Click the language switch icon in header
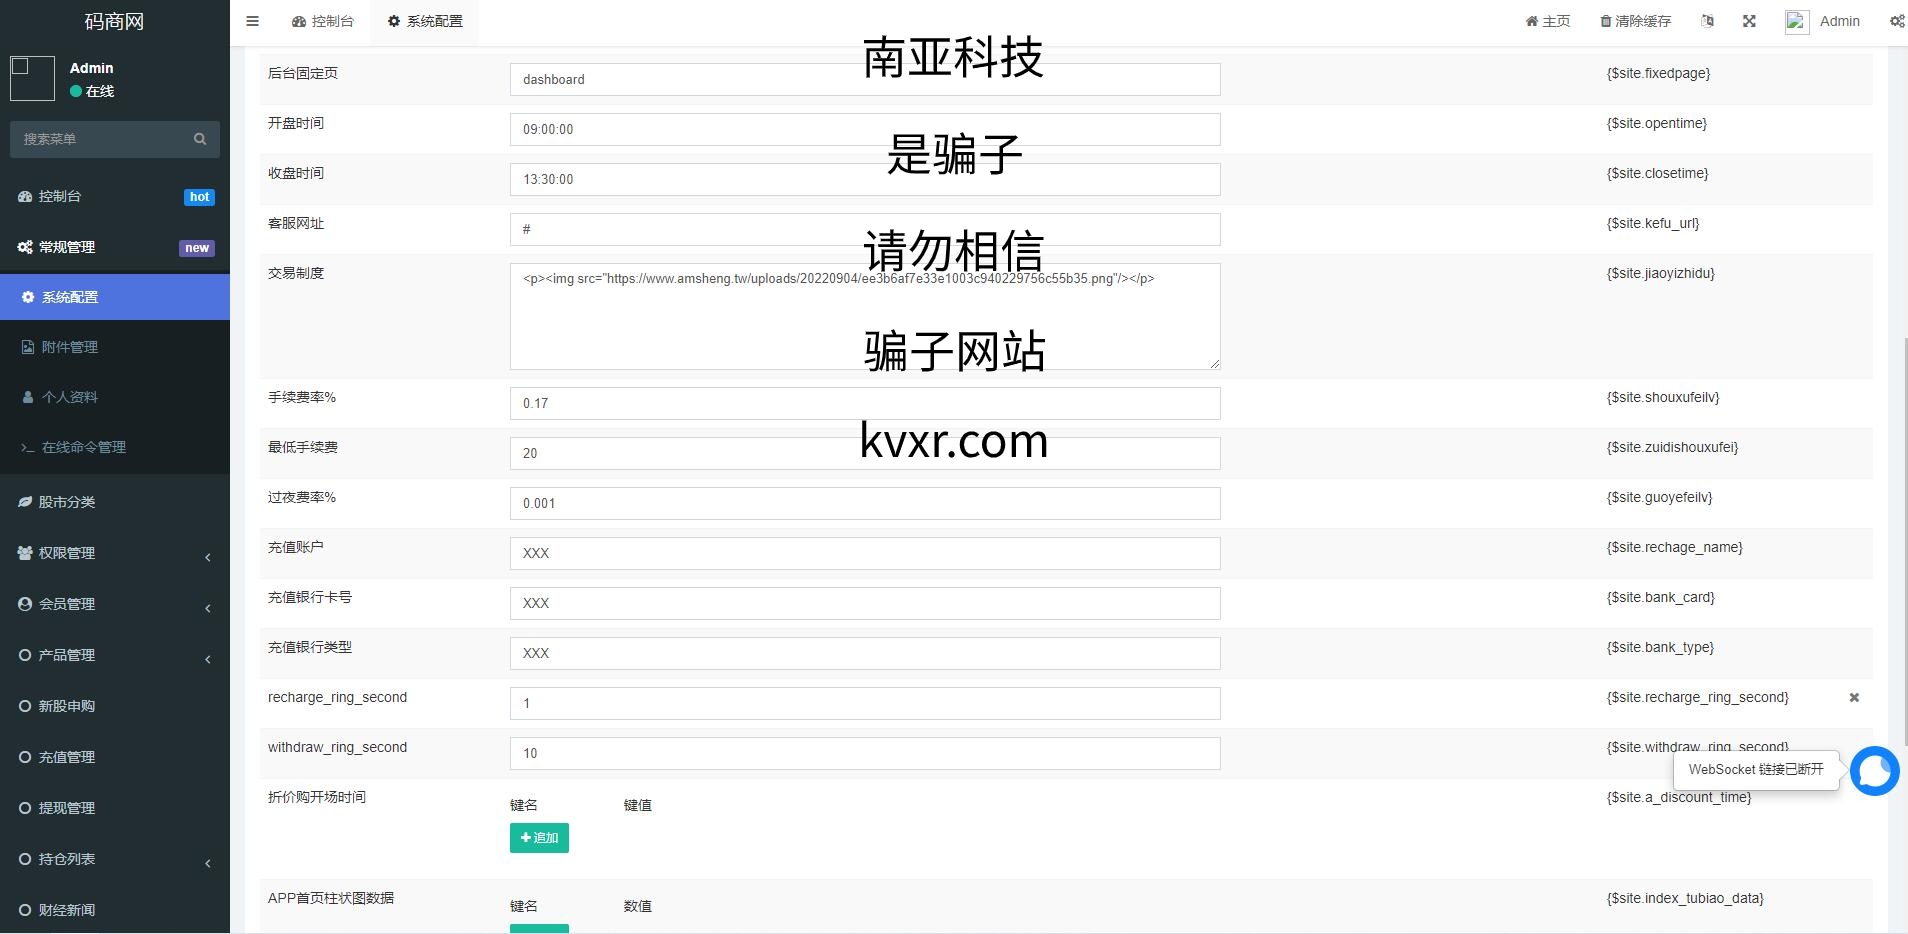Viewport: 1908px width, 934px height. point(1707,21)
